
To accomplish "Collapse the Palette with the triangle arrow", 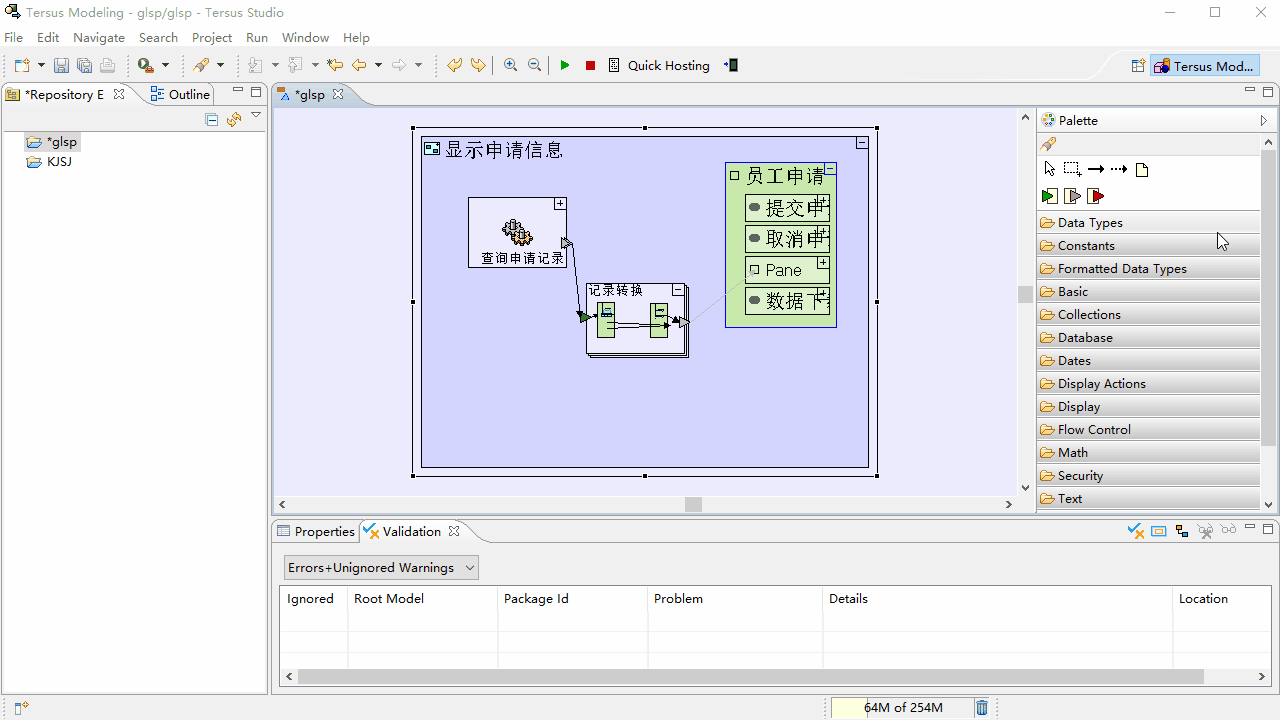I will coord(1264,120).
